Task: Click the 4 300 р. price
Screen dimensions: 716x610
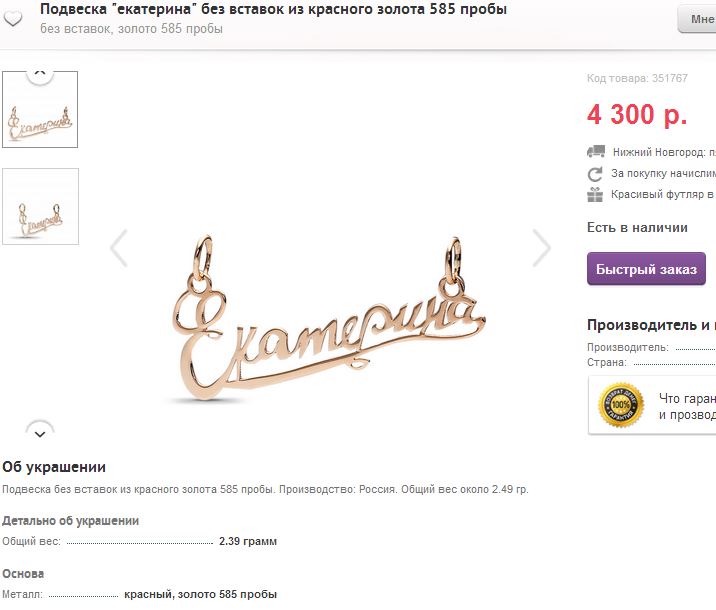Action: point(637,115)
